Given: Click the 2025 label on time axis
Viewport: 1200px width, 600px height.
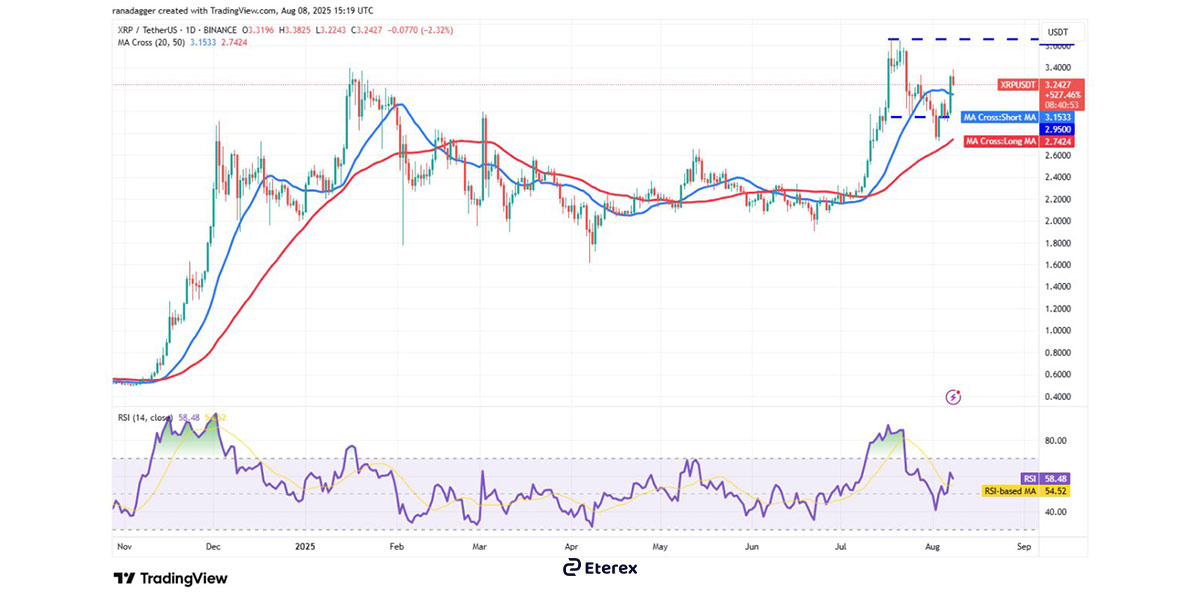Looking at the screenshot, I should tap(305, 548).
